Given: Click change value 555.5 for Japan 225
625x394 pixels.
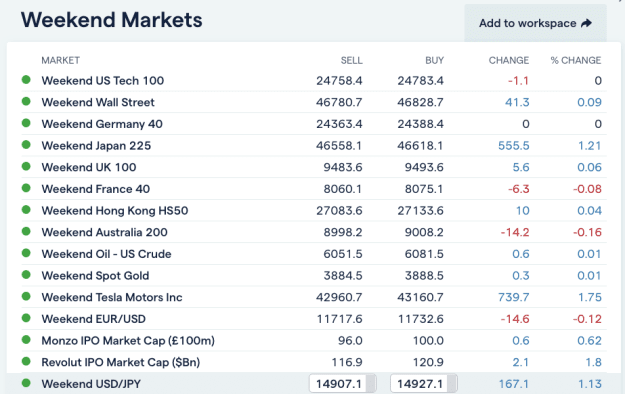Looking at the screenshot, I should pos(514,146).
